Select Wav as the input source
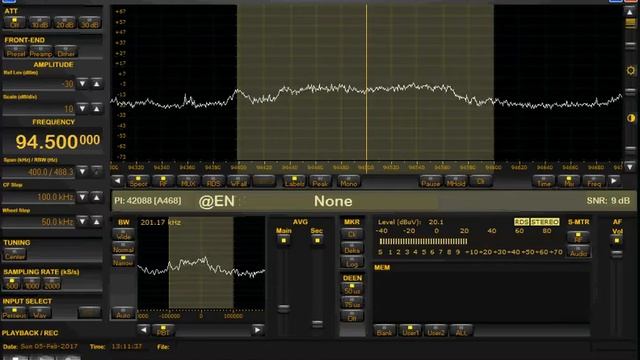 click(40, 313)
